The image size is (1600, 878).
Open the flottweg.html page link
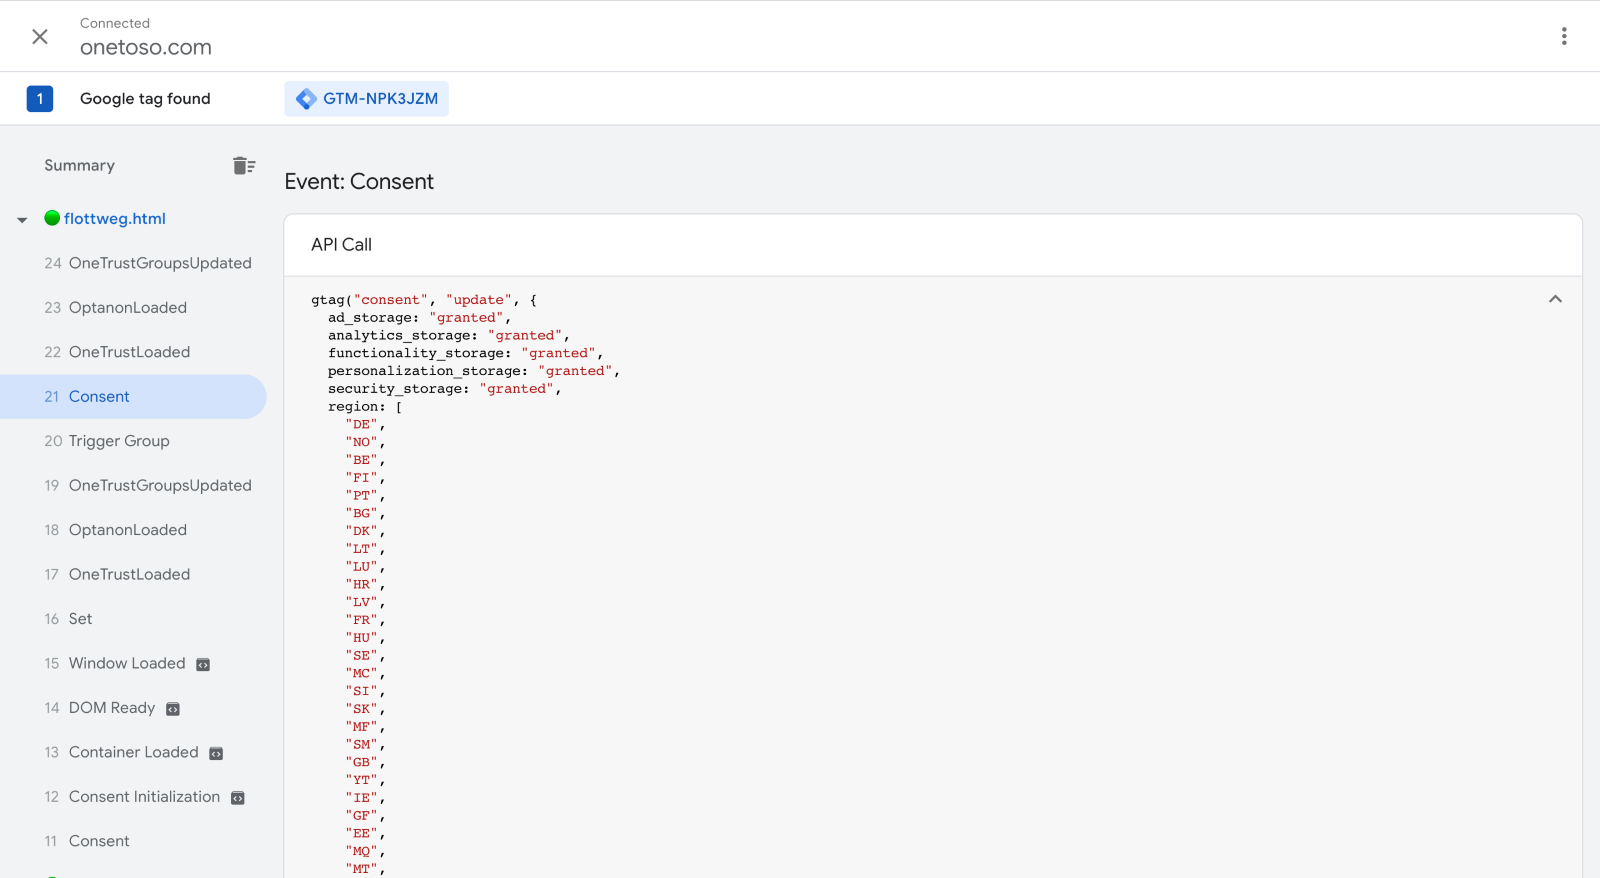(x=115, y=219)
